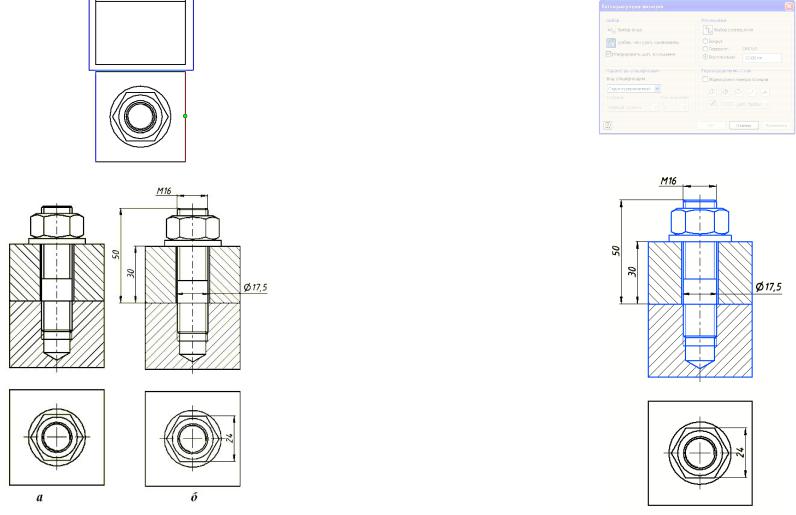The height and width of the screenshot is (515, 796).
Task: Click the 24 nut size dimension beside the right top view
Action: pyautogui.click(x=740, y=452)
